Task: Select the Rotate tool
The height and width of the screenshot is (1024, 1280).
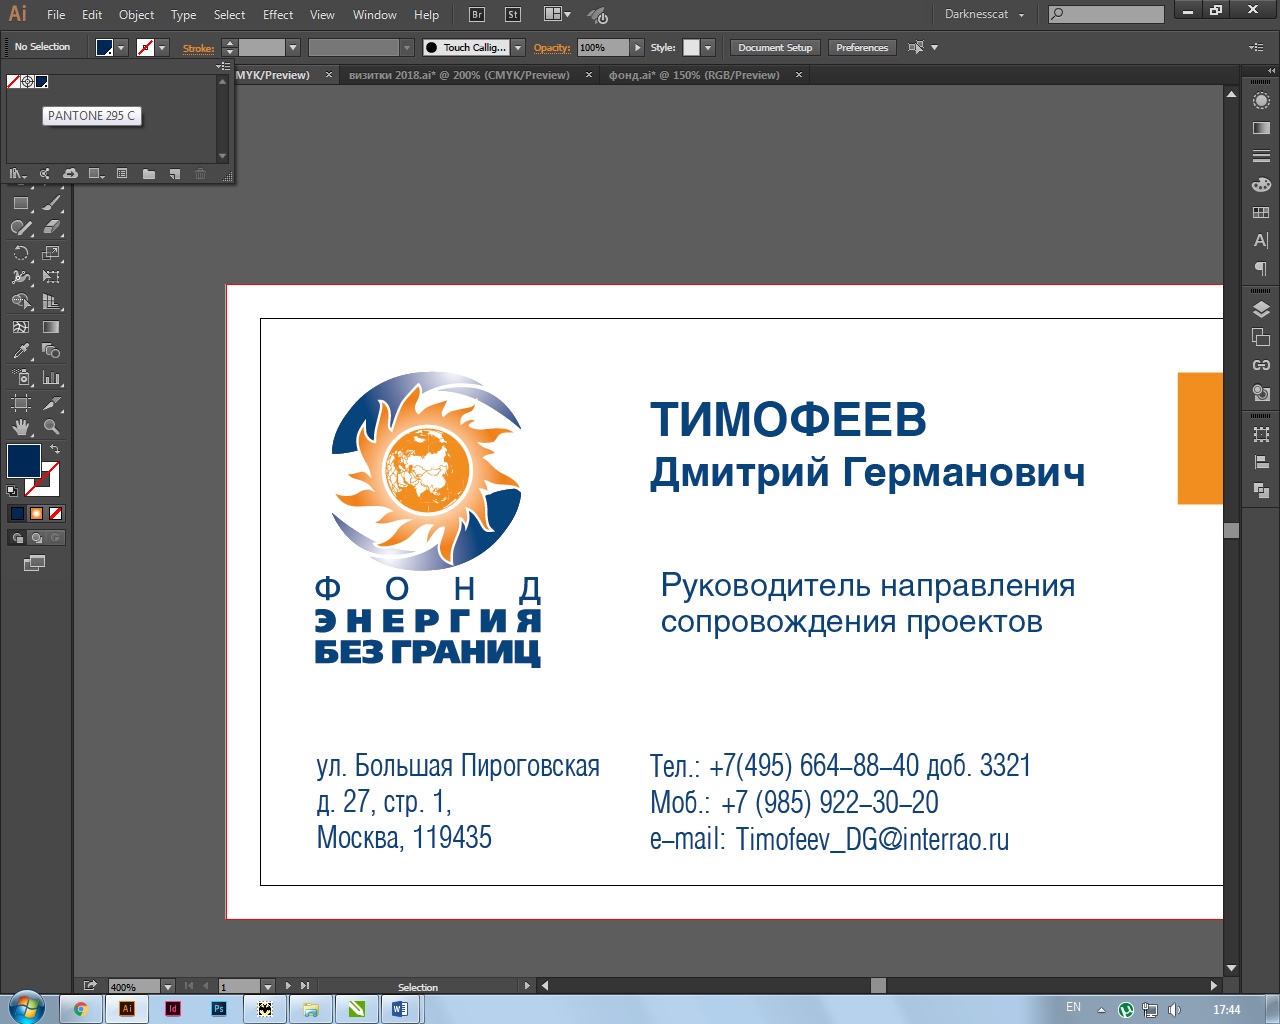Action: tap(21, 253)
